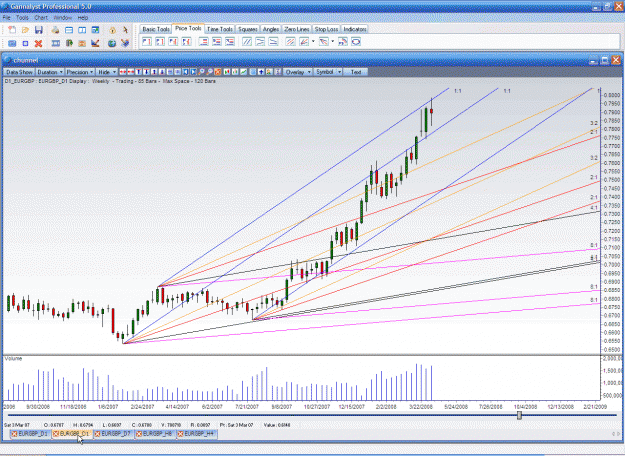625x456 pixels.
Task: Open the Chart menu
Action: [41, 18]
